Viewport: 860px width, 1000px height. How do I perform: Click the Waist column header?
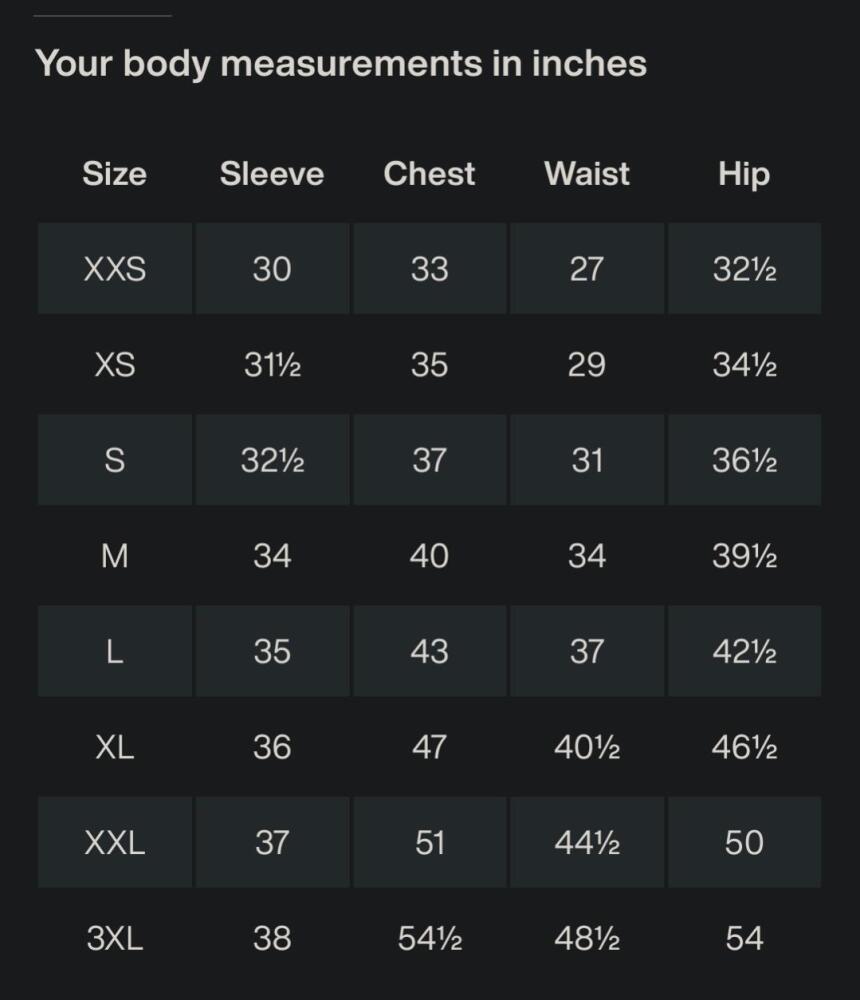[587, 173]
